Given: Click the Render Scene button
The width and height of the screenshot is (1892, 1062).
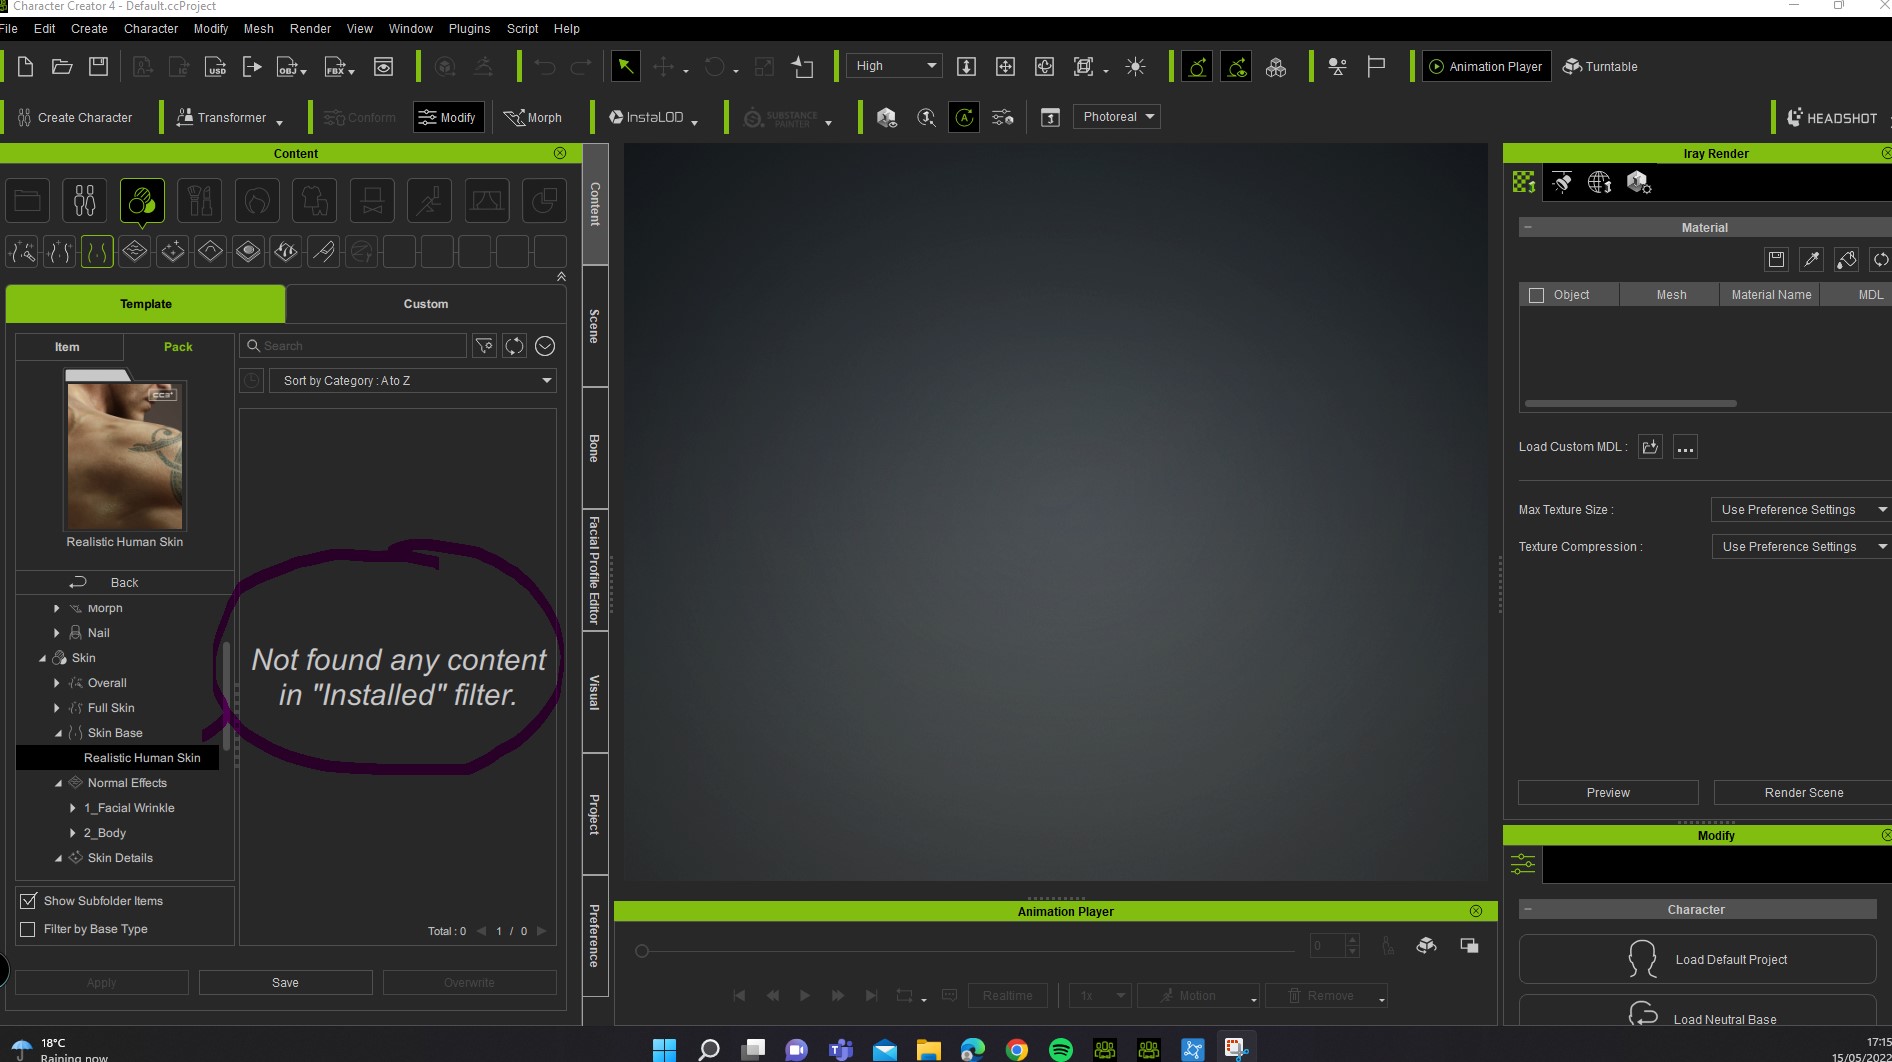Looking at the screenshot, I should coord(1803,793).
